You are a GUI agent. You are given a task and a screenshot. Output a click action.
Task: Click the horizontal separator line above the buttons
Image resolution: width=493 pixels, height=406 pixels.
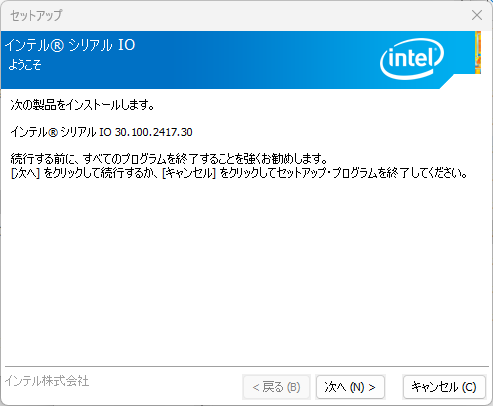coord(247,367)
